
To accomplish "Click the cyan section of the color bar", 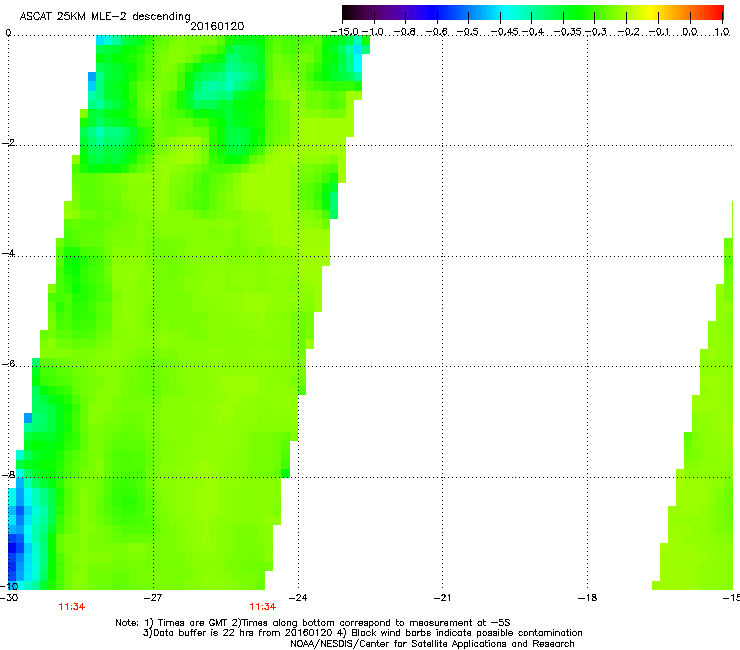I will pyautogui.click(x=507, y=12).
